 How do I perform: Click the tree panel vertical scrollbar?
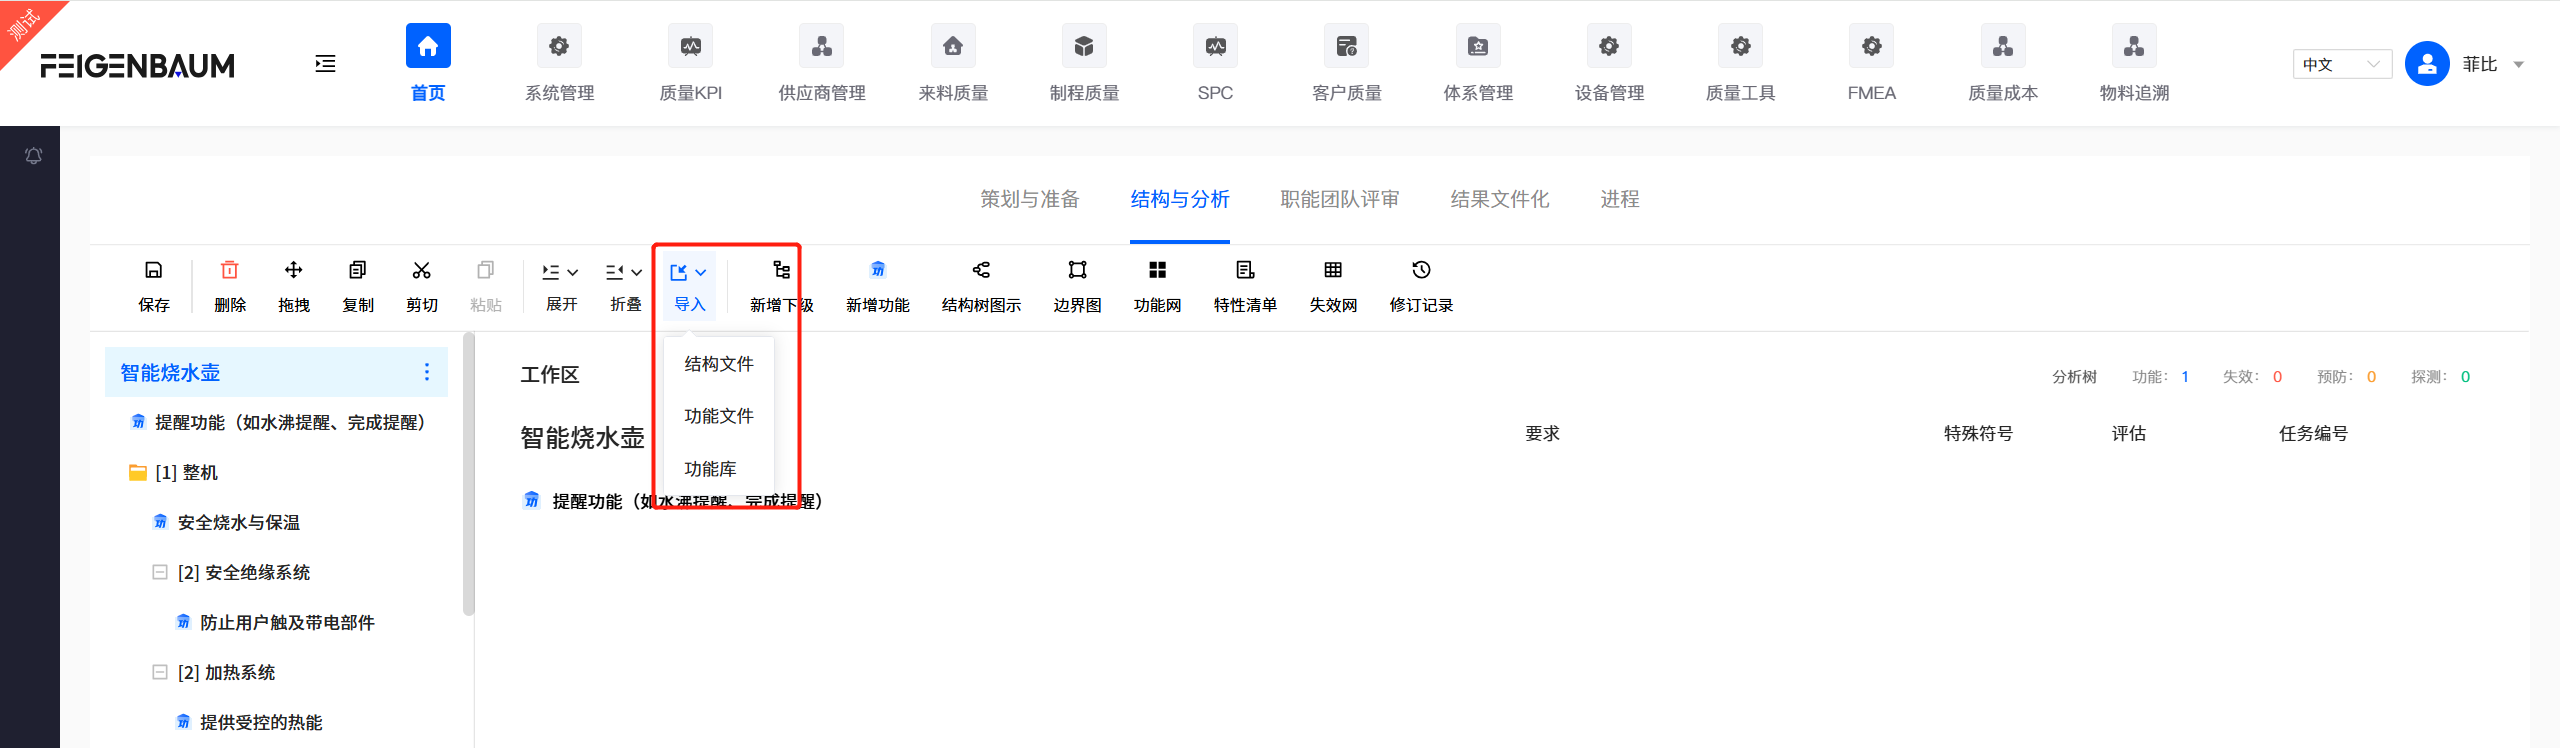[468, 475]
